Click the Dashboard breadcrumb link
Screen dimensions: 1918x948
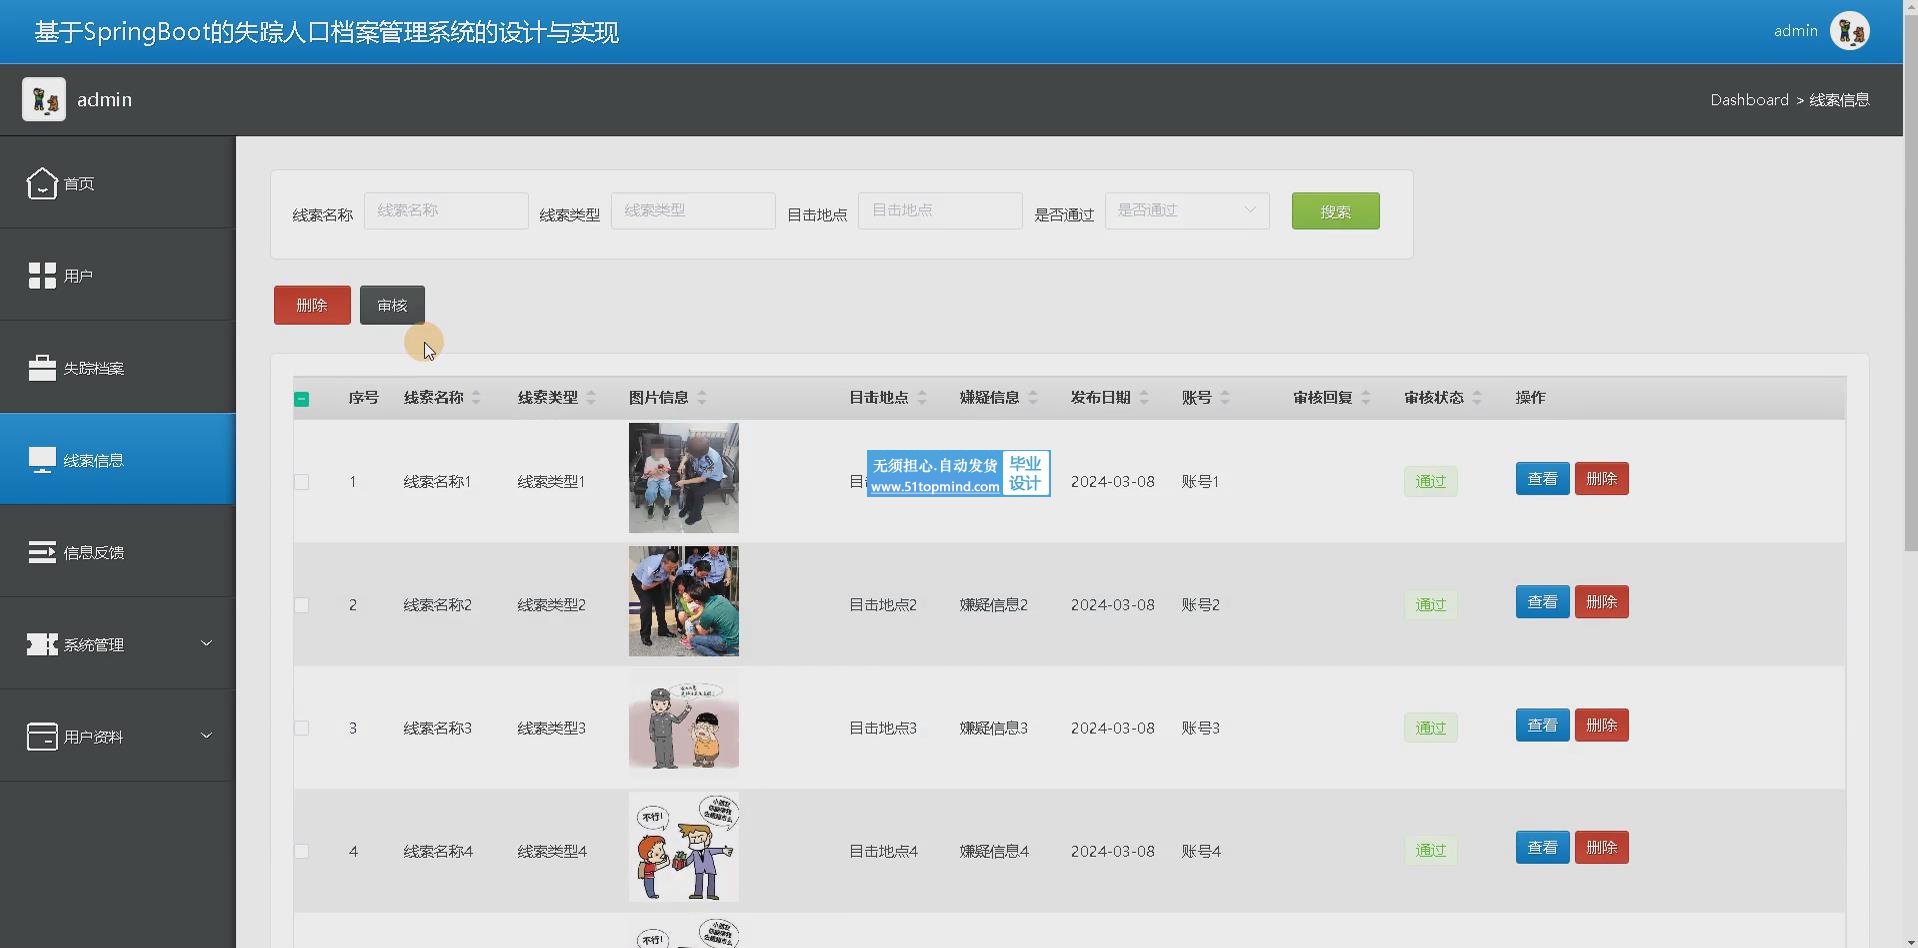click(x=1749, y=100)
